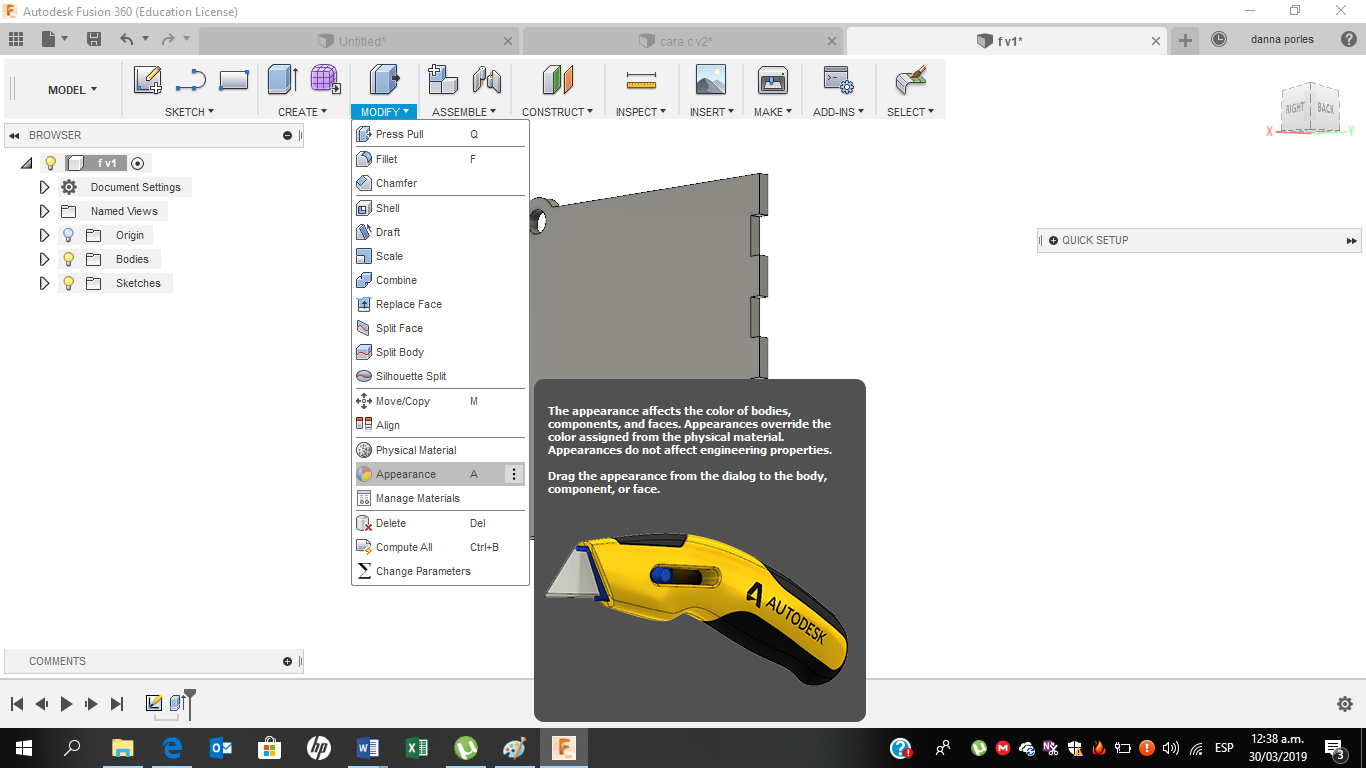This screenshot has height=768, width=1366.
Task: Select the Create Sketch tool icon
Action: pos(148,80)
